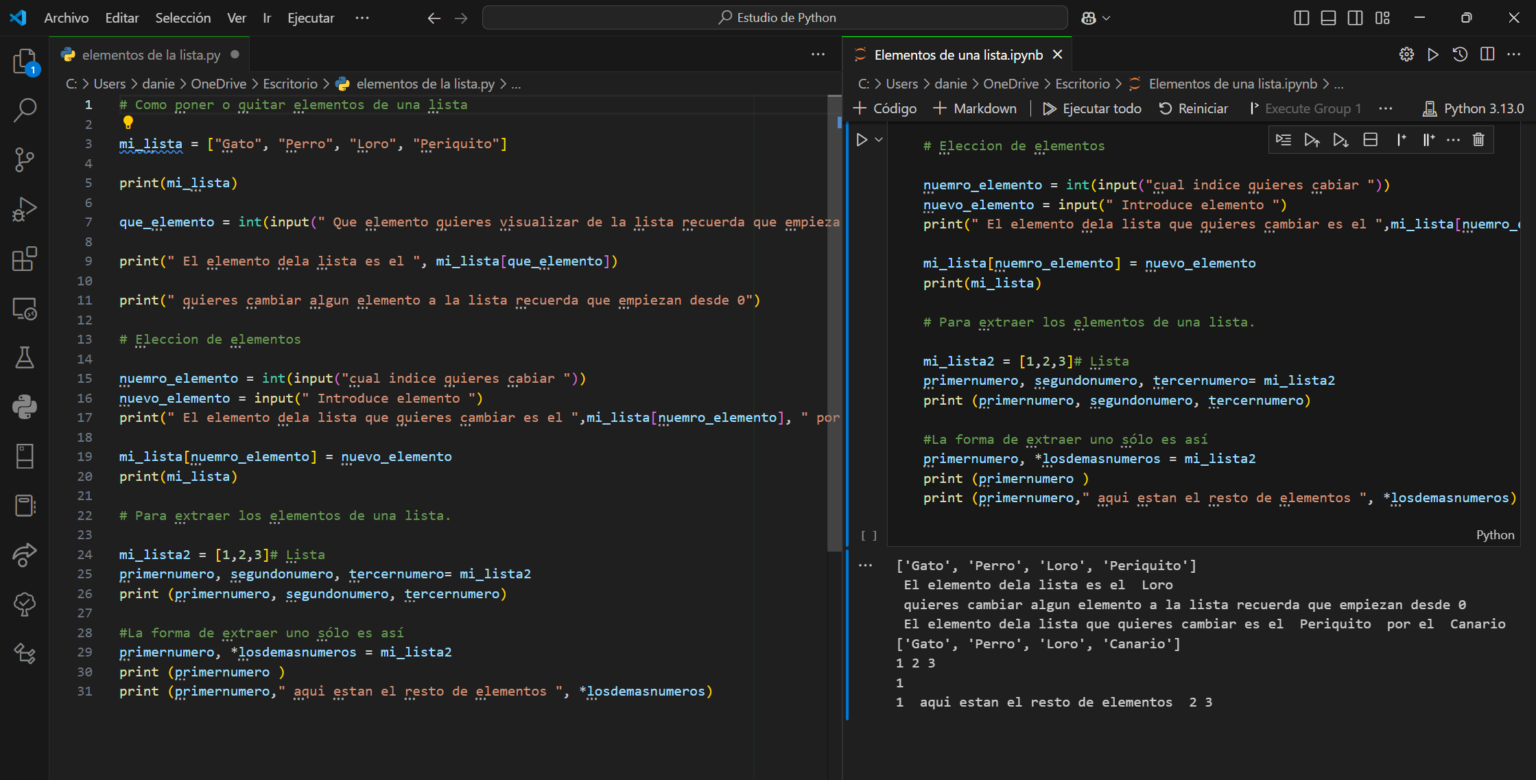Click the lightbulb code action on line 2
1536x780 pixels.
coord(128,124)
